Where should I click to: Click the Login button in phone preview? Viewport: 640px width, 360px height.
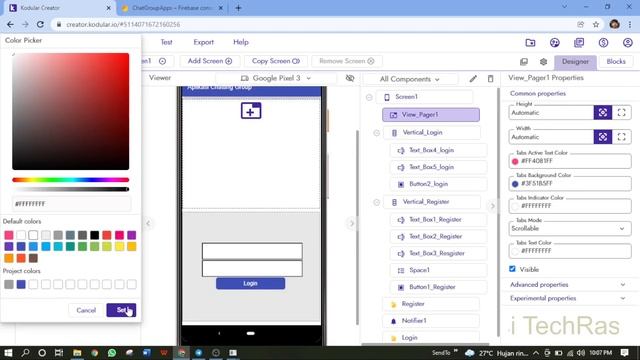[x=250, y=283]
